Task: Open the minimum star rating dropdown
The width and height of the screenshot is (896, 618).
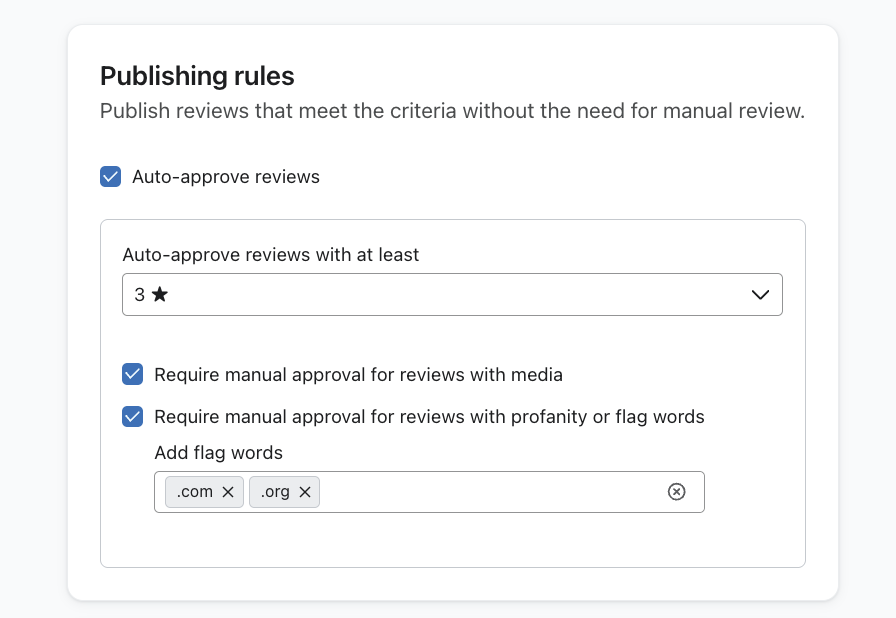Action: tap(452, 295)
